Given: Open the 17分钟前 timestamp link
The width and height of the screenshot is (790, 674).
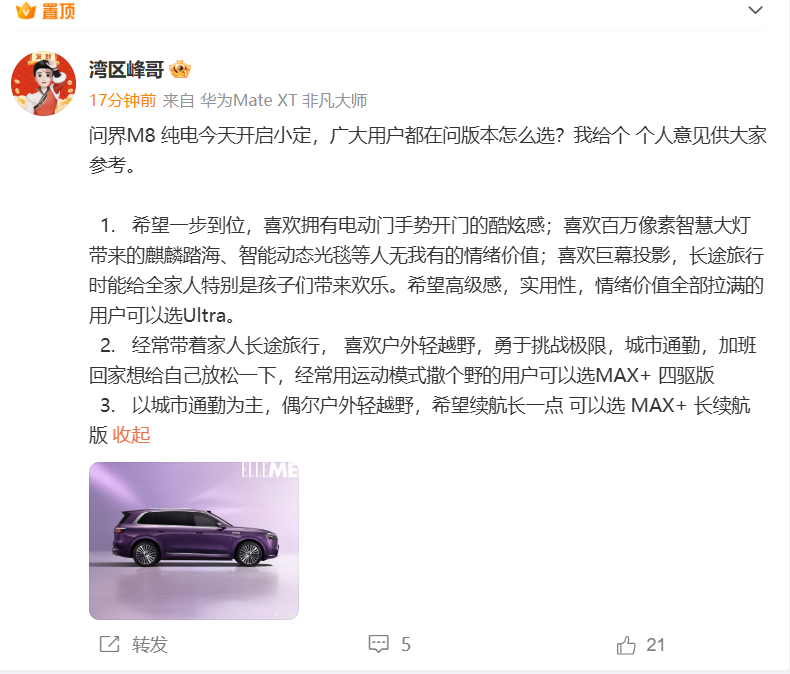Looking at the screenshot, I should tap(122, 100).
